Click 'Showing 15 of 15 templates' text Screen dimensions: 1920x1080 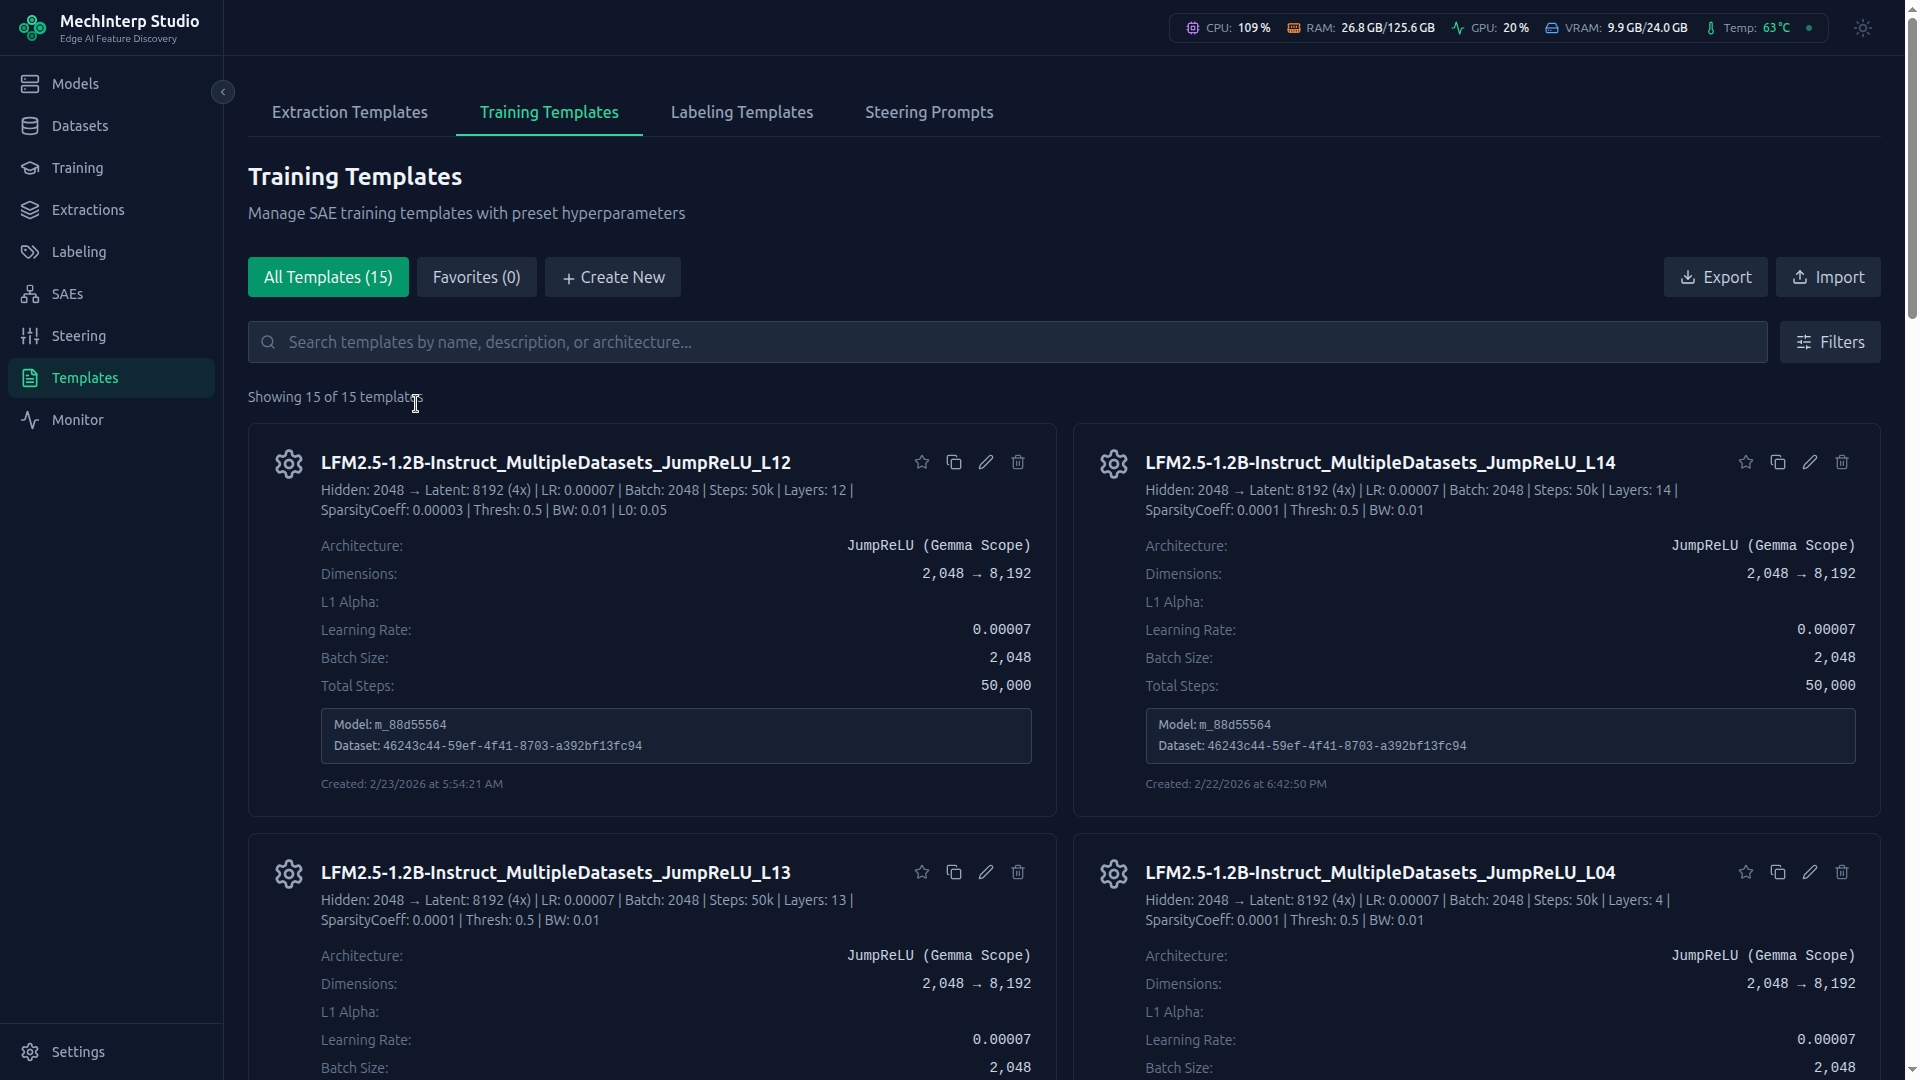click(335, 397)
